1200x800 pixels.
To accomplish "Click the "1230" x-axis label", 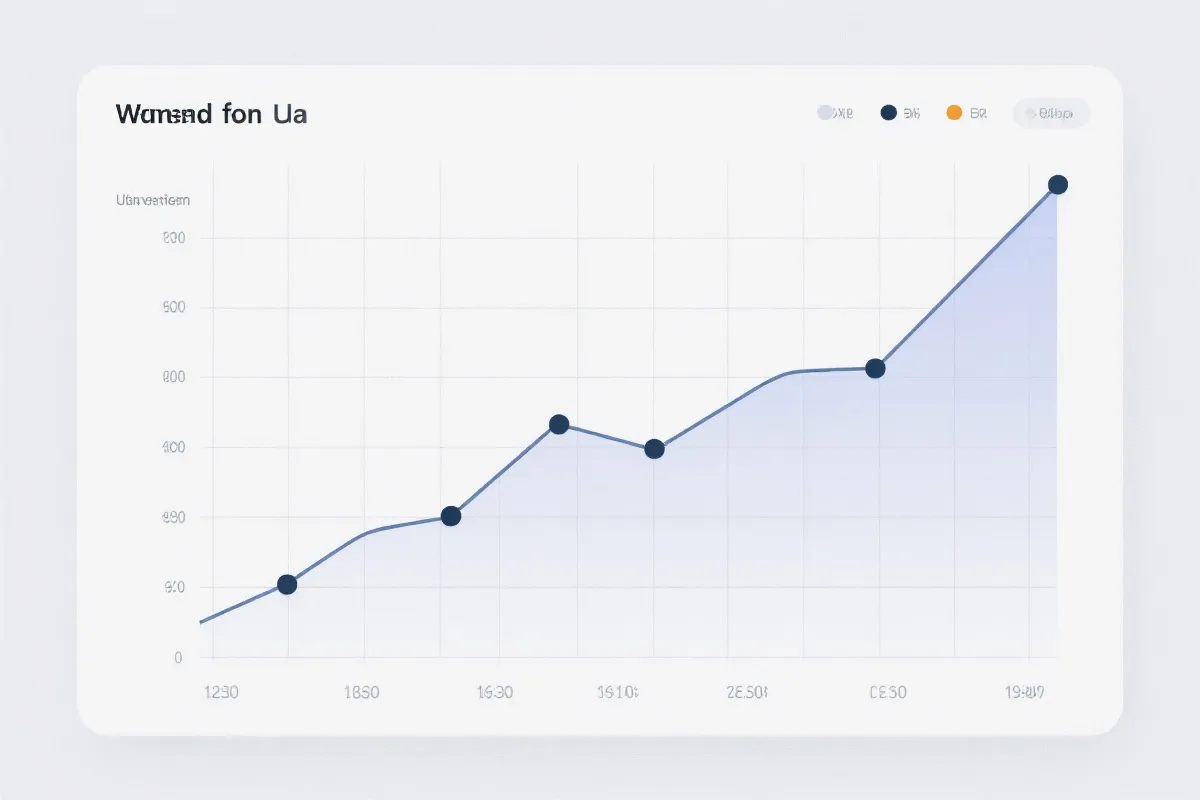I will [220, 692].
